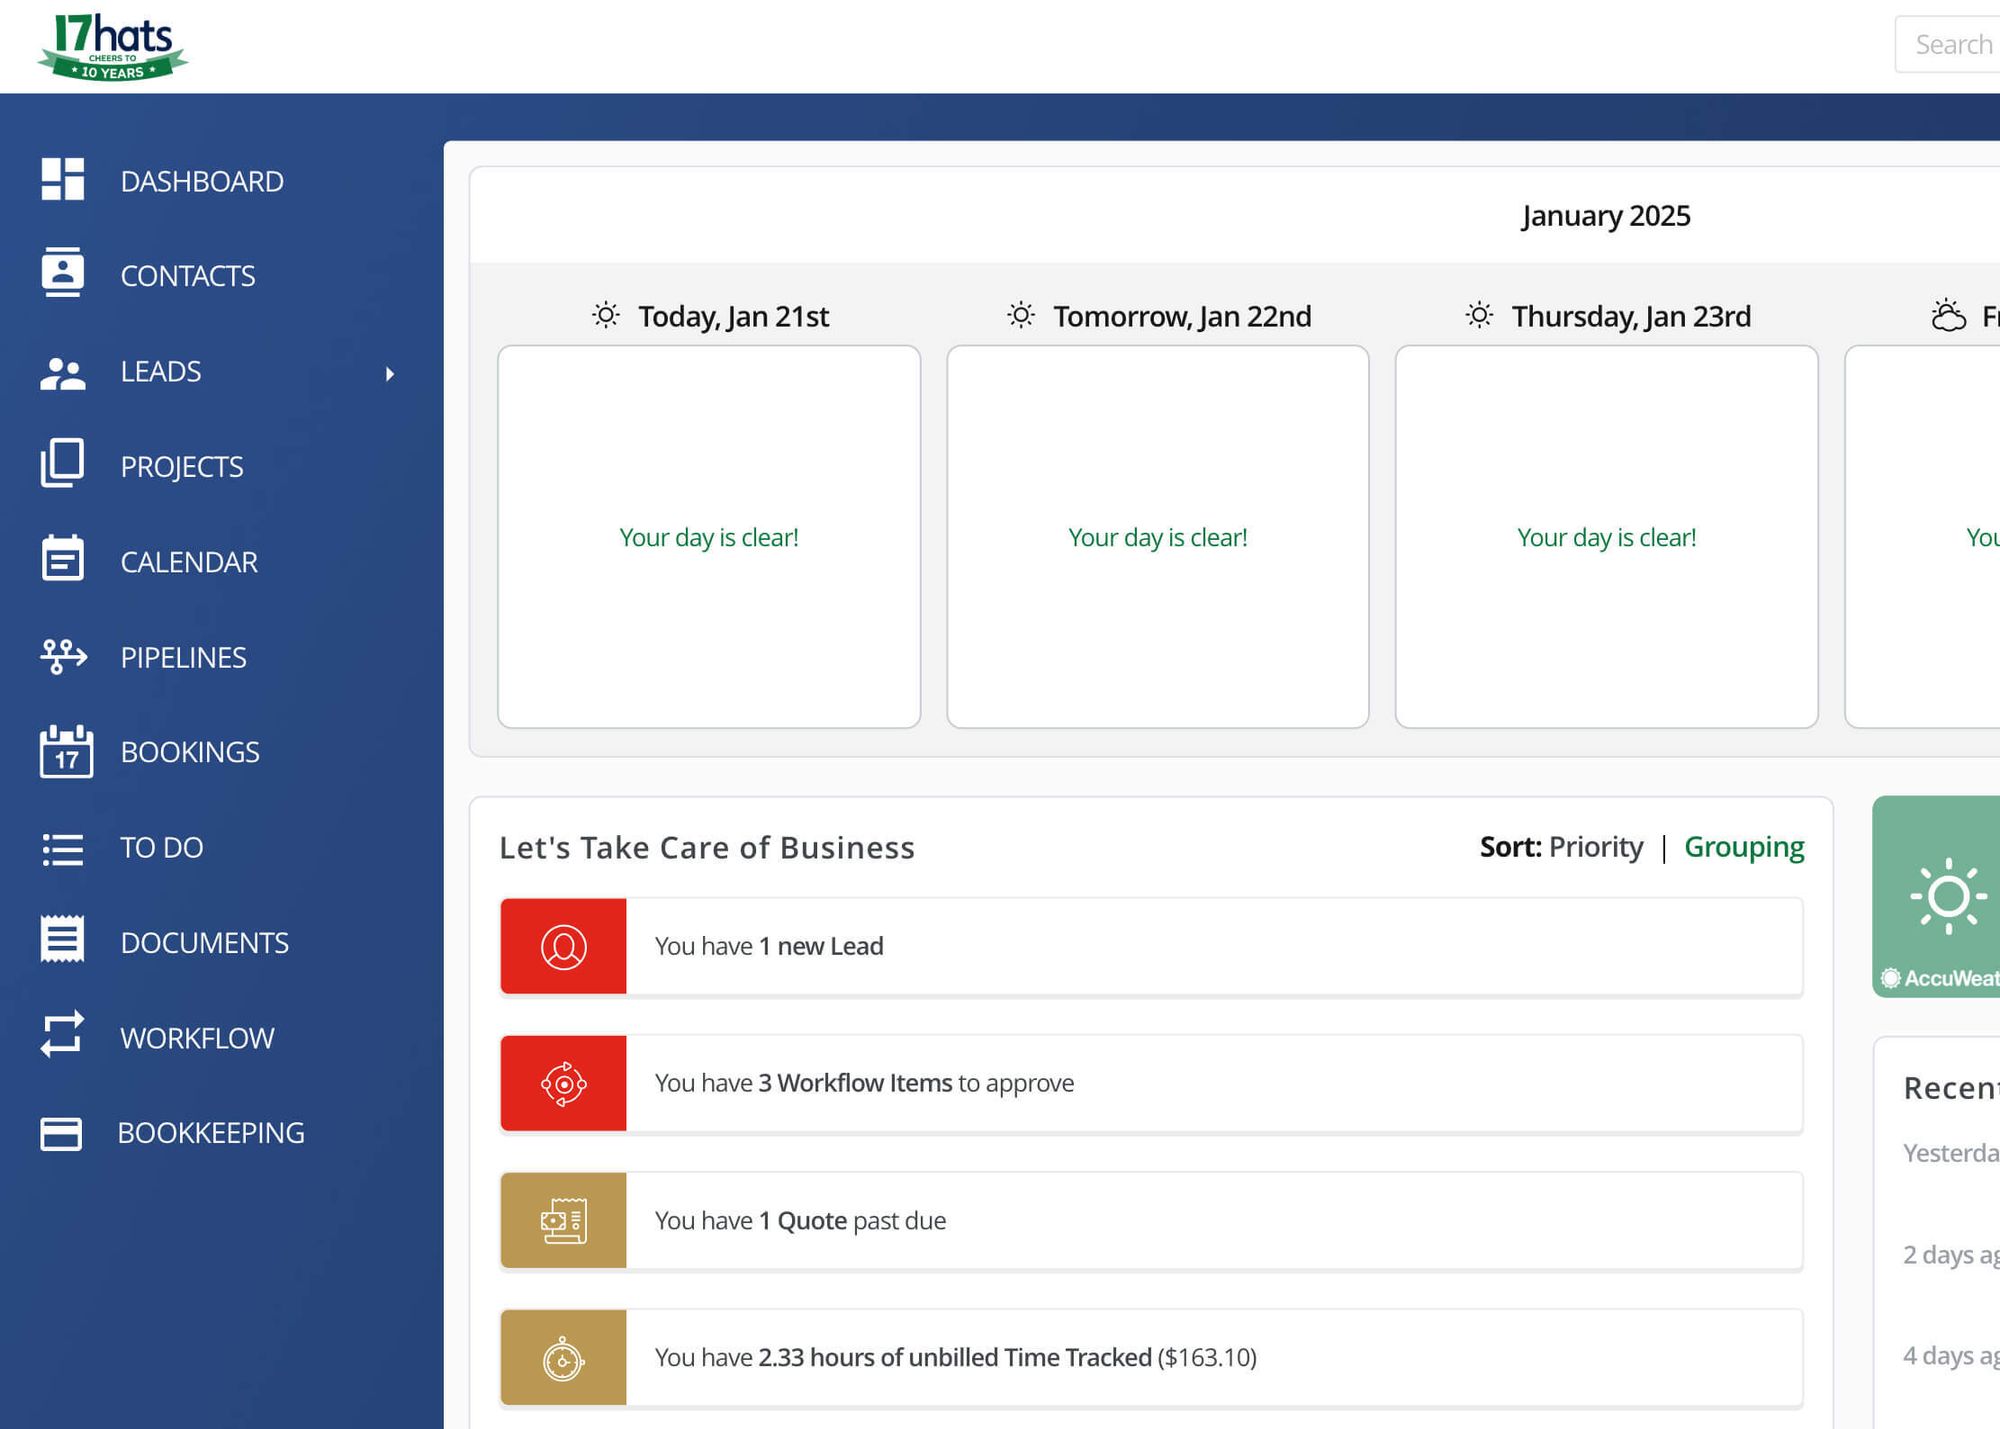Select Bookkeeping in the sidebar menu
Image resolution: width=2000 pixels, height=1429 pixels.
pyautogui.click(x=211, y=1132)
